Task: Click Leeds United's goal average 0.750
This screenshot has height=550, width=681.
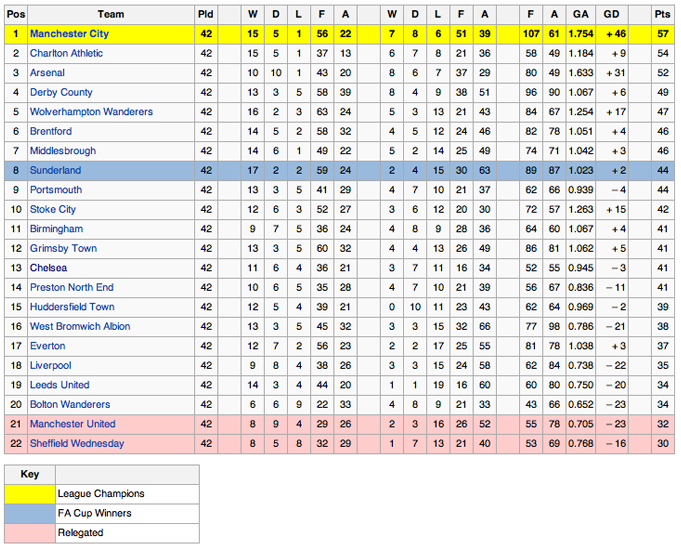Action: 581,385
